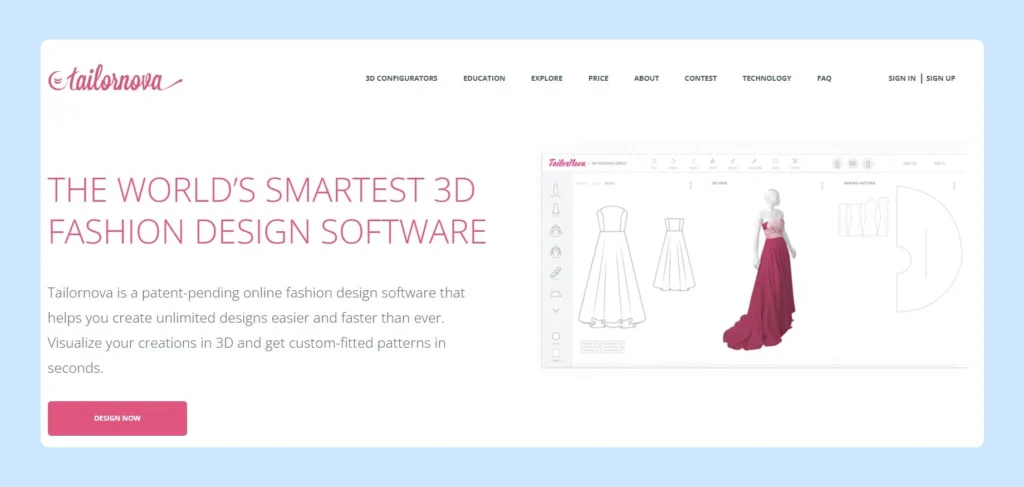Select the collar shape icon in sidebar

tap(556, 293)
